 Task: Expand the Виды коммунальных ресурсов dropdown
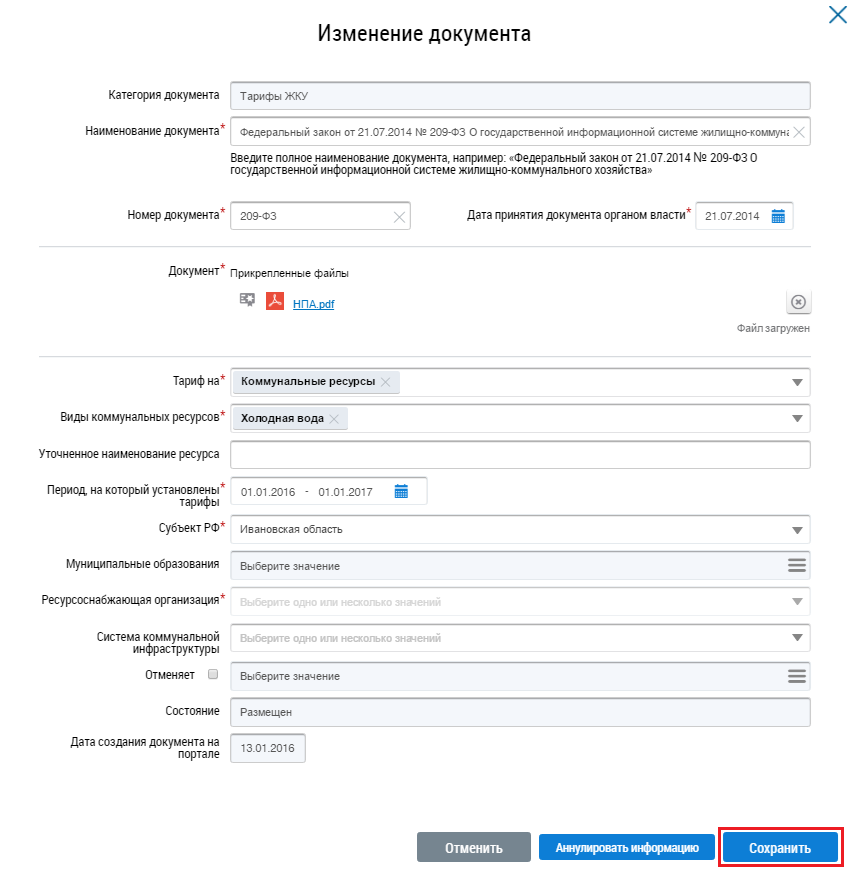(x=797, y=419)
